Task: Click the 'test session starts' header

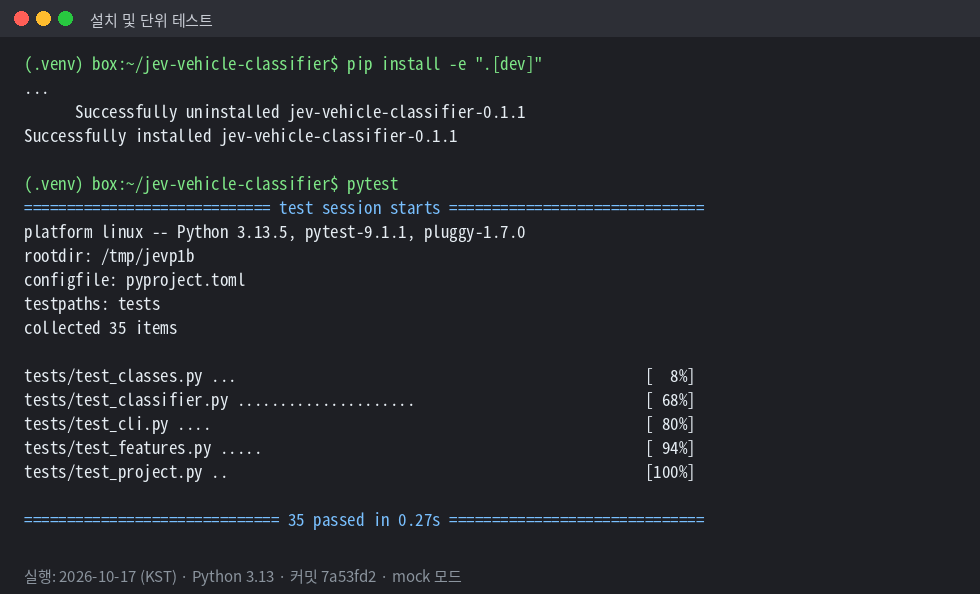Action: pyautogui.click(x=364, y=208)
